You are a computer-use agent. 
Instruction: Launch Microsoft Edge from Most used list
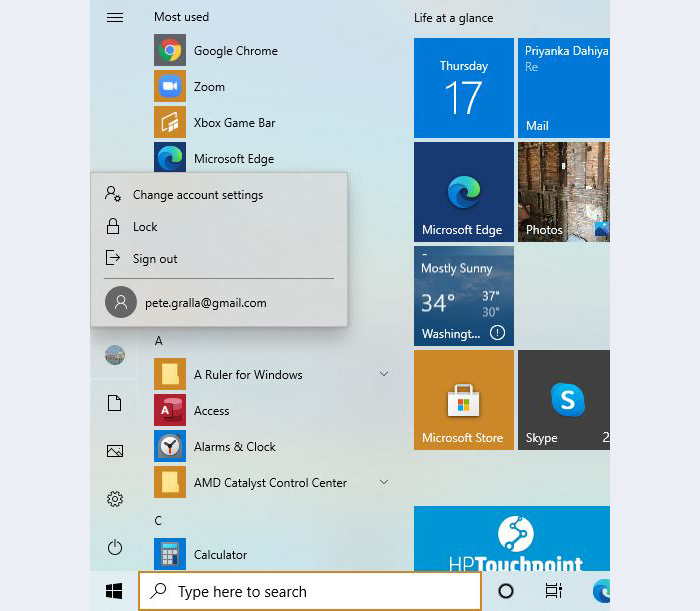point(272,157)
